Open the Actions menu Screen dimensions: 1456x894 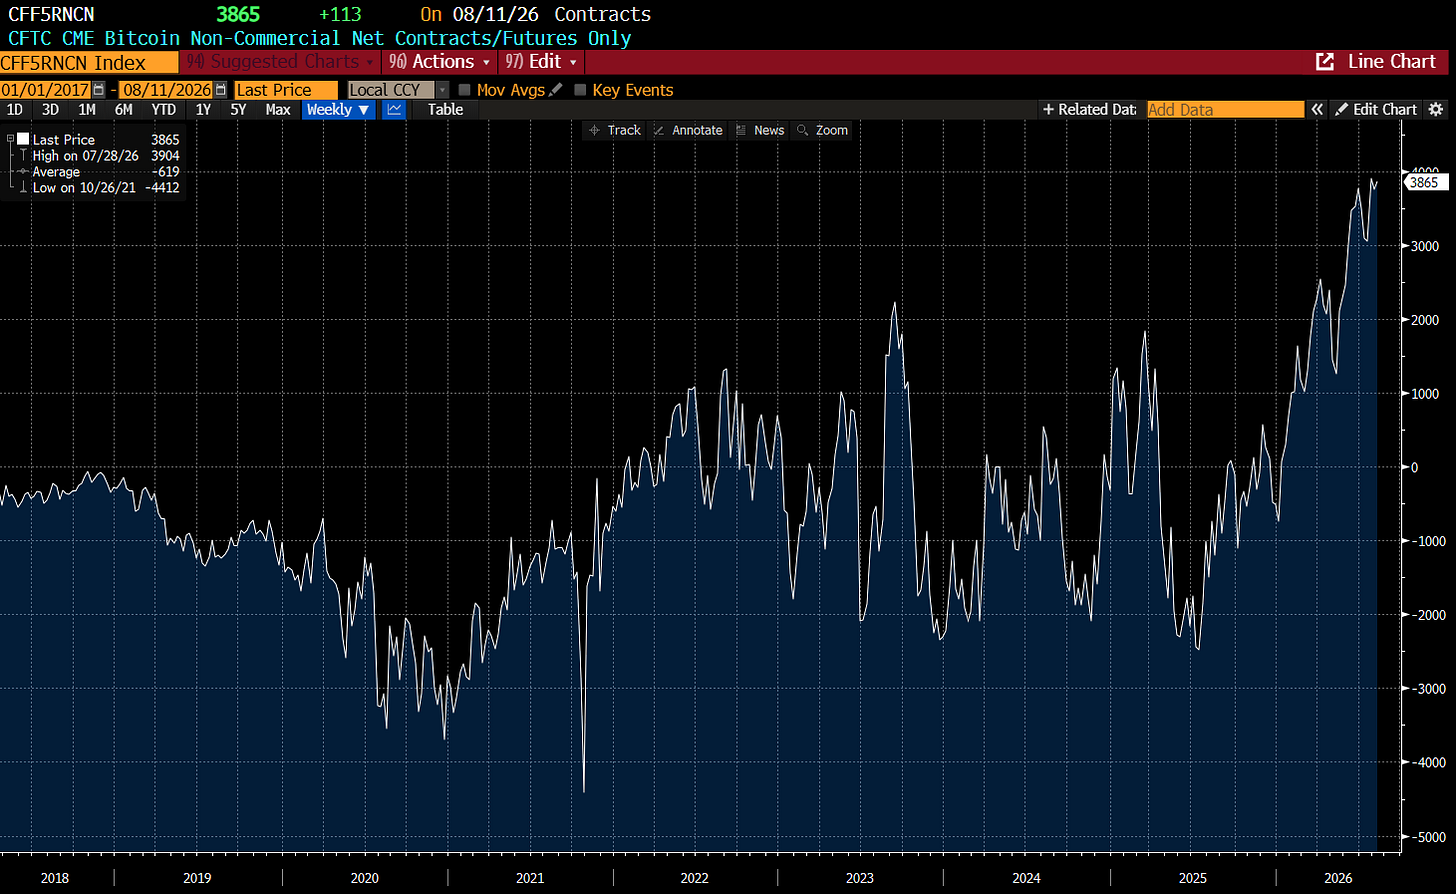click(x=440, y=62)
